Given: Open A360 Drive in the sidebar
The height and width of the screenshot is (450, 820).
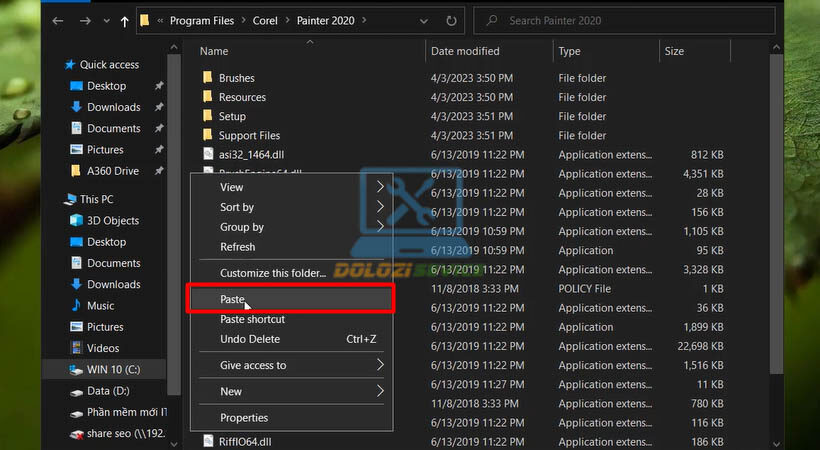Looking at the screenshot, I should pyautogui.click(x=113, y=171).
